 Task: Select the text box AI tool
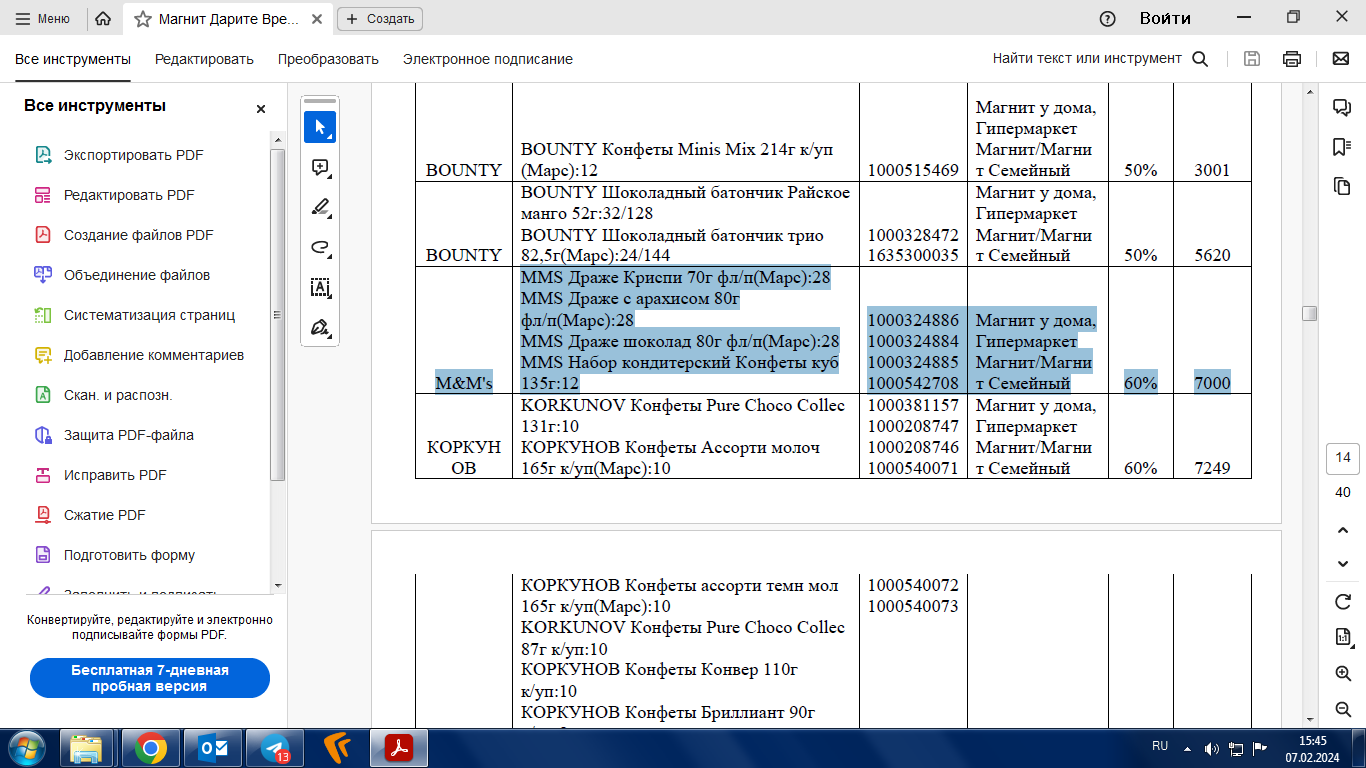tap(320, 288)
